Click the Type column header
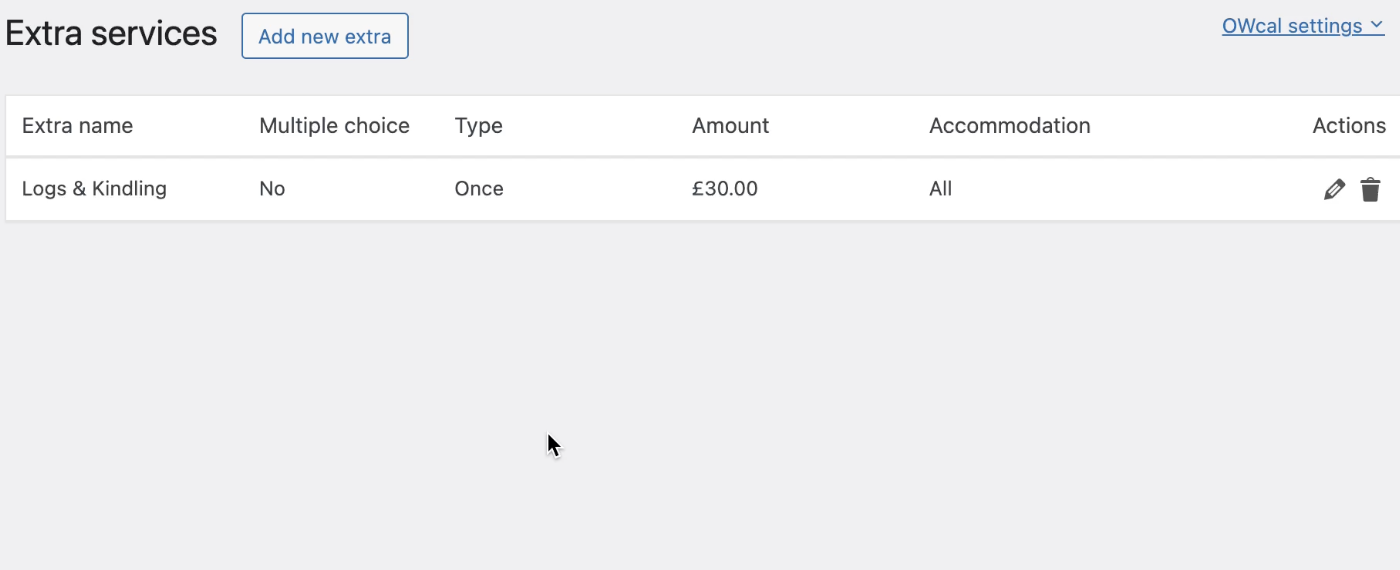Screen dimensions: 1400x570 tap(478, 126)
